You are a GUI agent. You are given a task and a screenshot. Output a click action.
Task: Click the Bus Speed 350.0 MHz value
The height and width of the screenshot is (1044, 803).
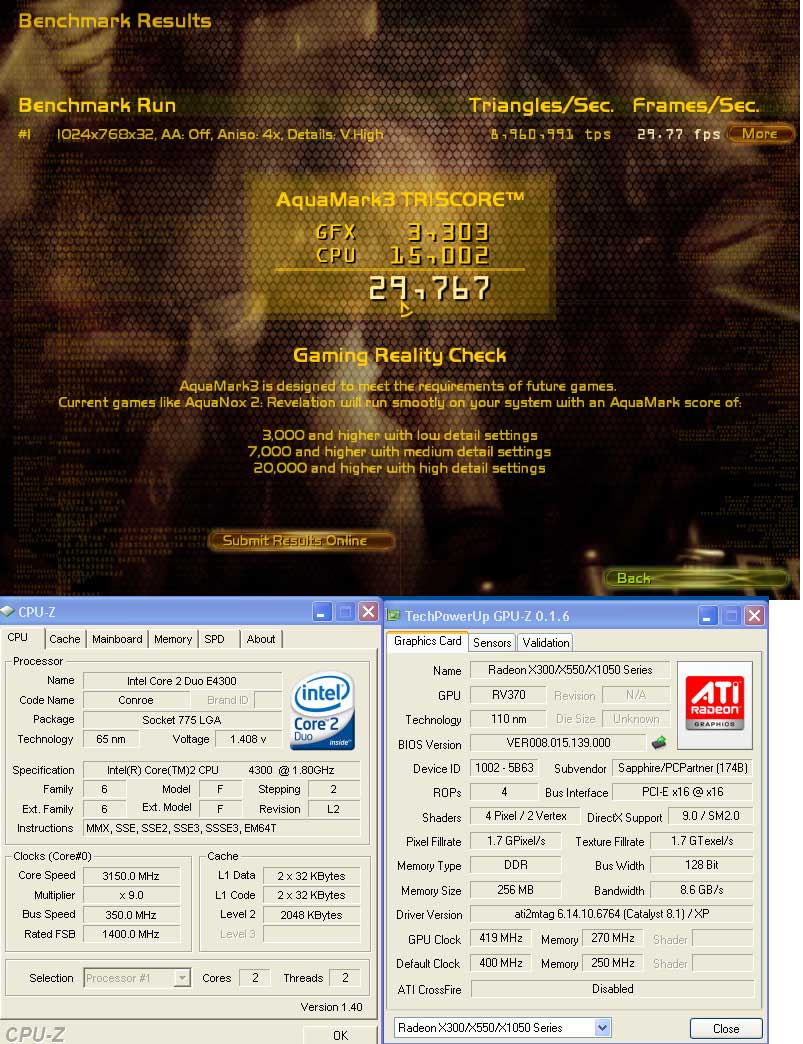pyautogui.click(x=131, y=915)
